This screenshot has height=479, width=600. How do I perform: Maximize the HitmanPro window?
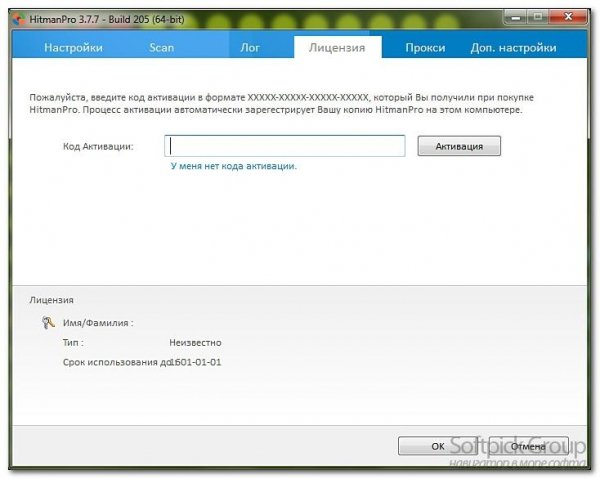(538, 17)
